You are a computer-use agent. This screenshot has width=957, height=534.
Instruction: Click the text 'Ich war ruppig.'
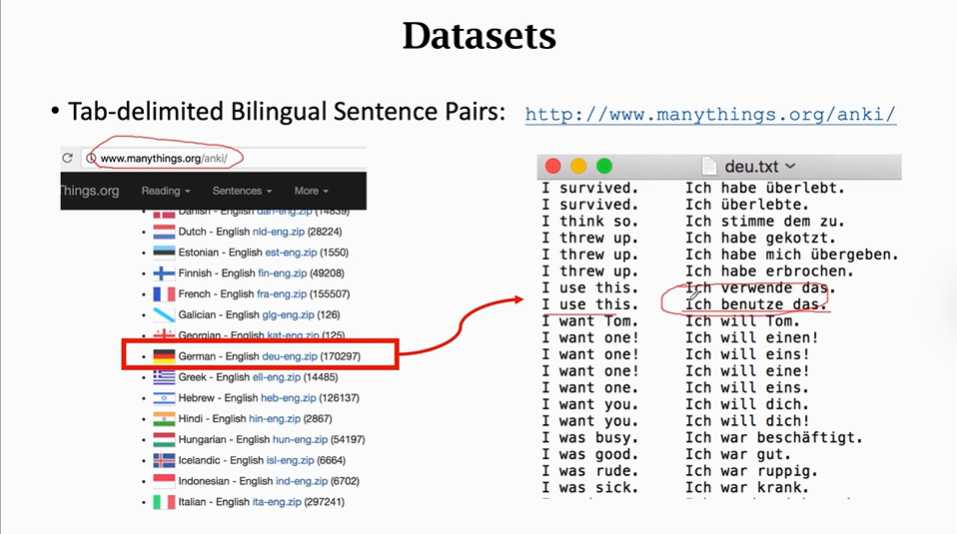[751, 471]
